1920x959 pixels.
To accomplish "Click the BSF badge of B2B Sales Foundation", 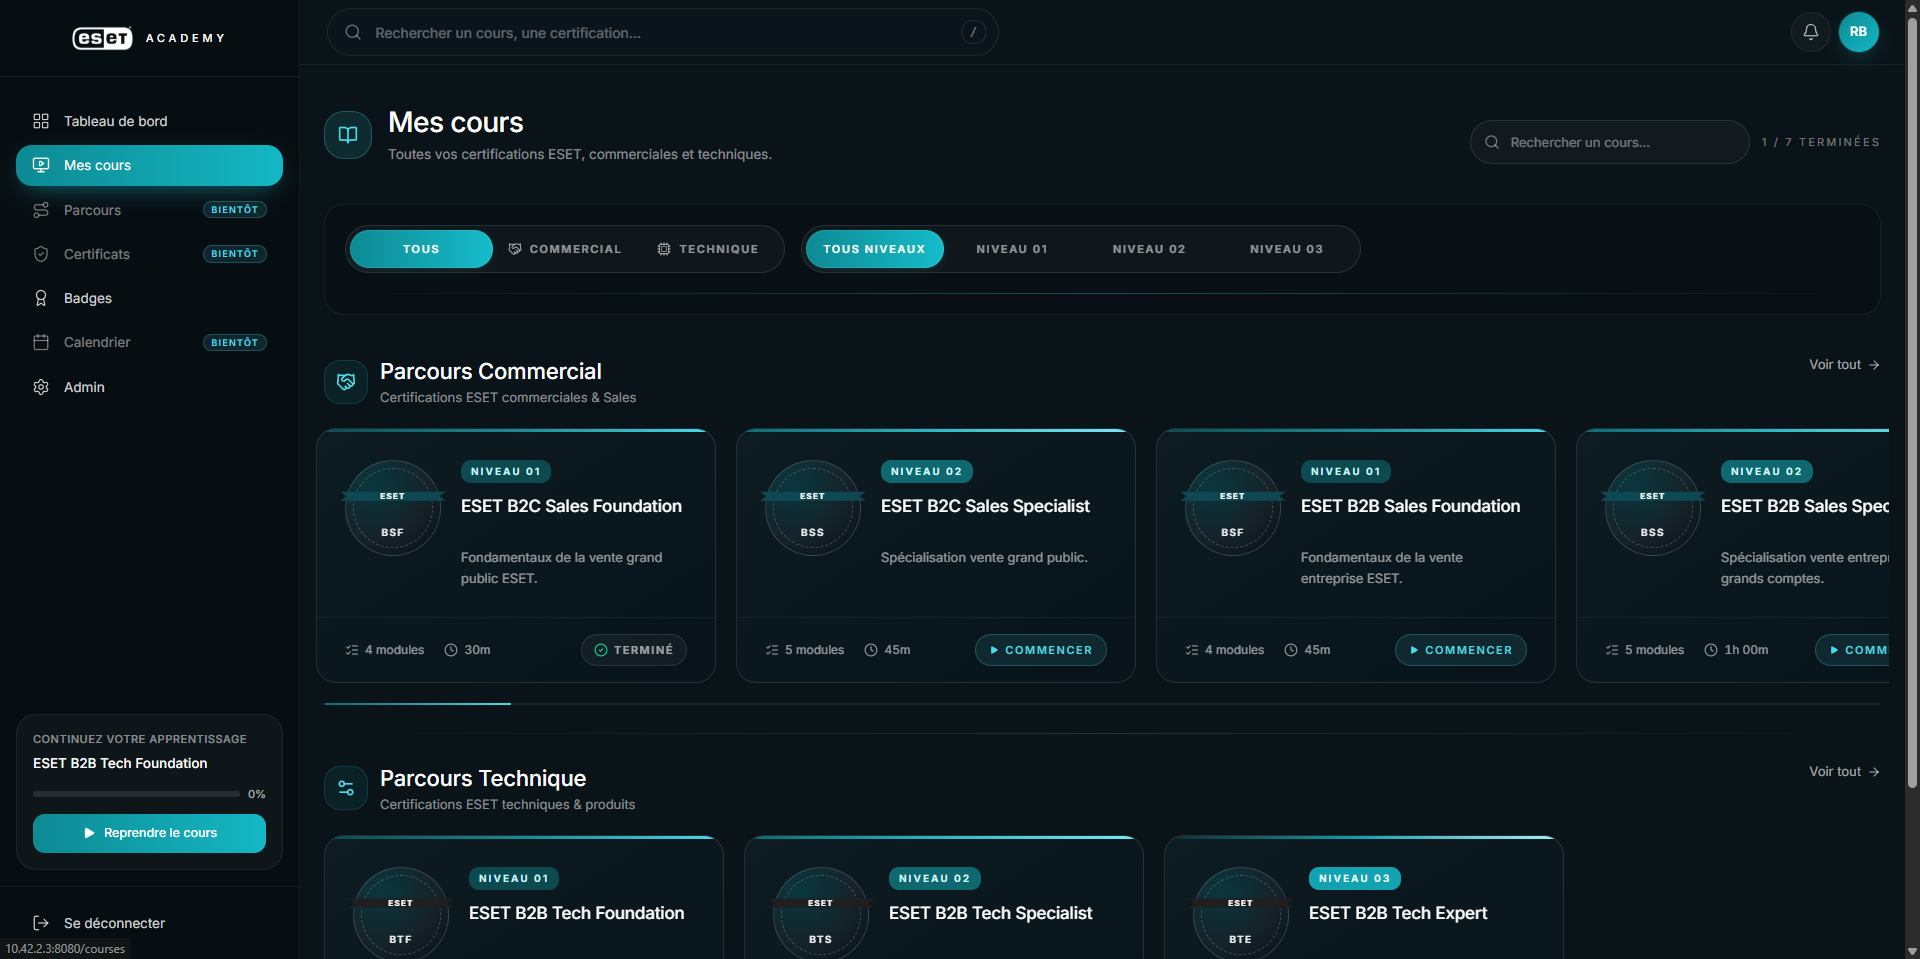I will (x=1233, y=508).
